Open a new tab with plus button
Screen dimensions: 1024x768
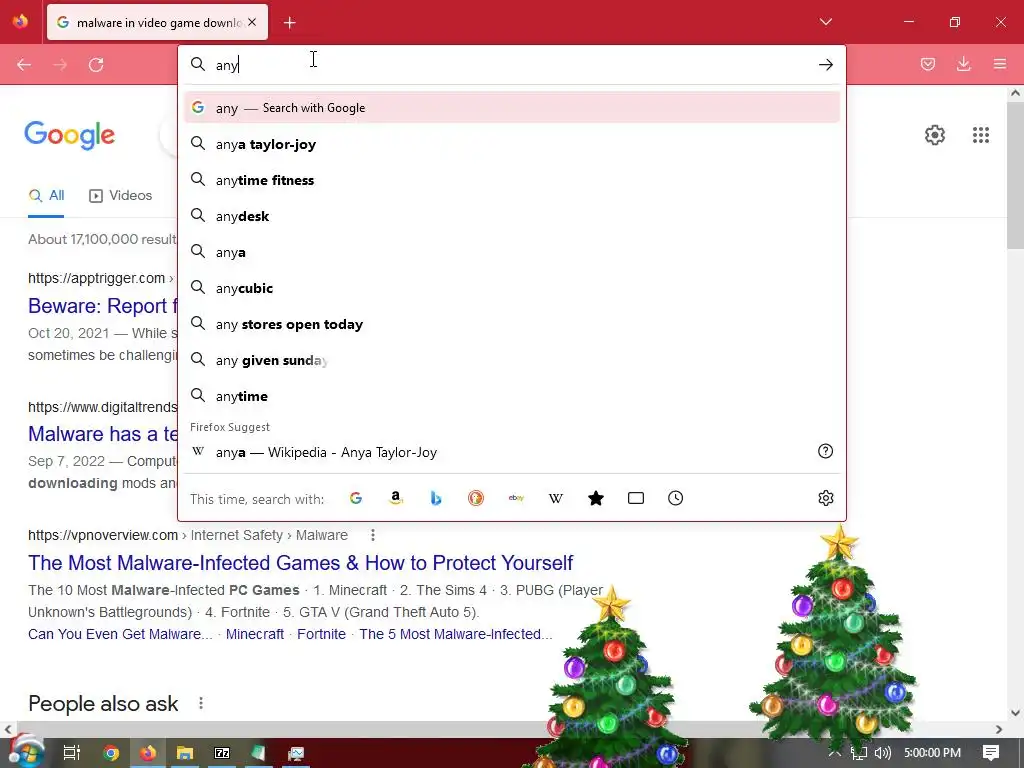pyautogui.click(x=290, y=23)
